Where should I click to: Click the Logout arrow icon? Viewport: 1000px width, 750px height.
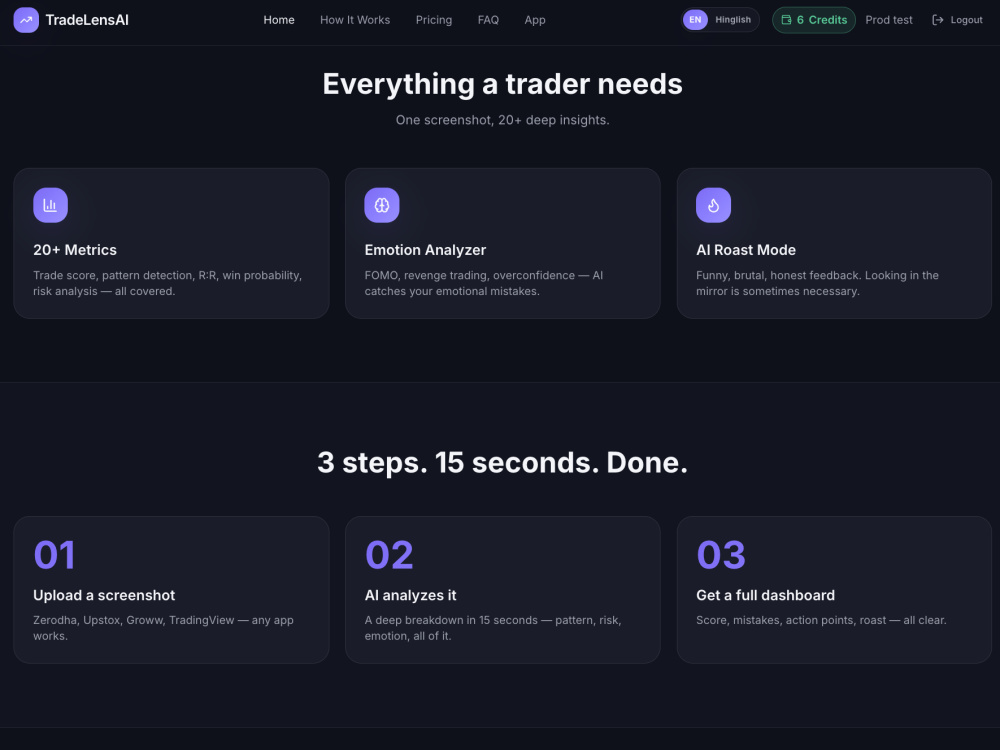click(x=938, y=20)
